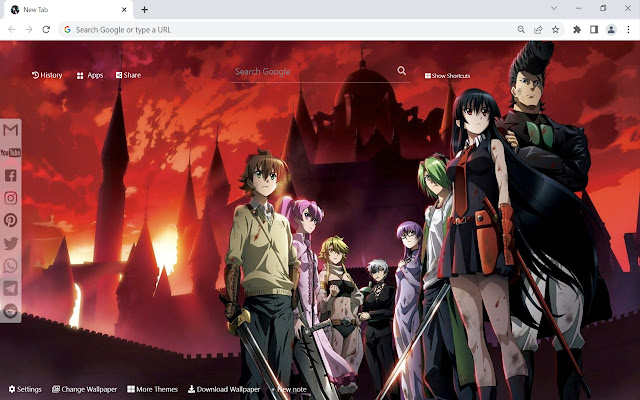Viewport: 640px width, 400px height.
Task: Go forward in browser history
Action: pyautogui.click(x=29, y=29)
